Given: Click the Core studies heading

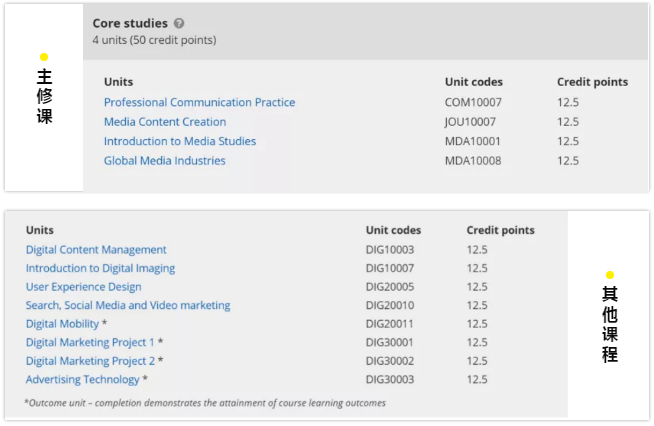Looking at the screenshot, I should tap(130, 23).
